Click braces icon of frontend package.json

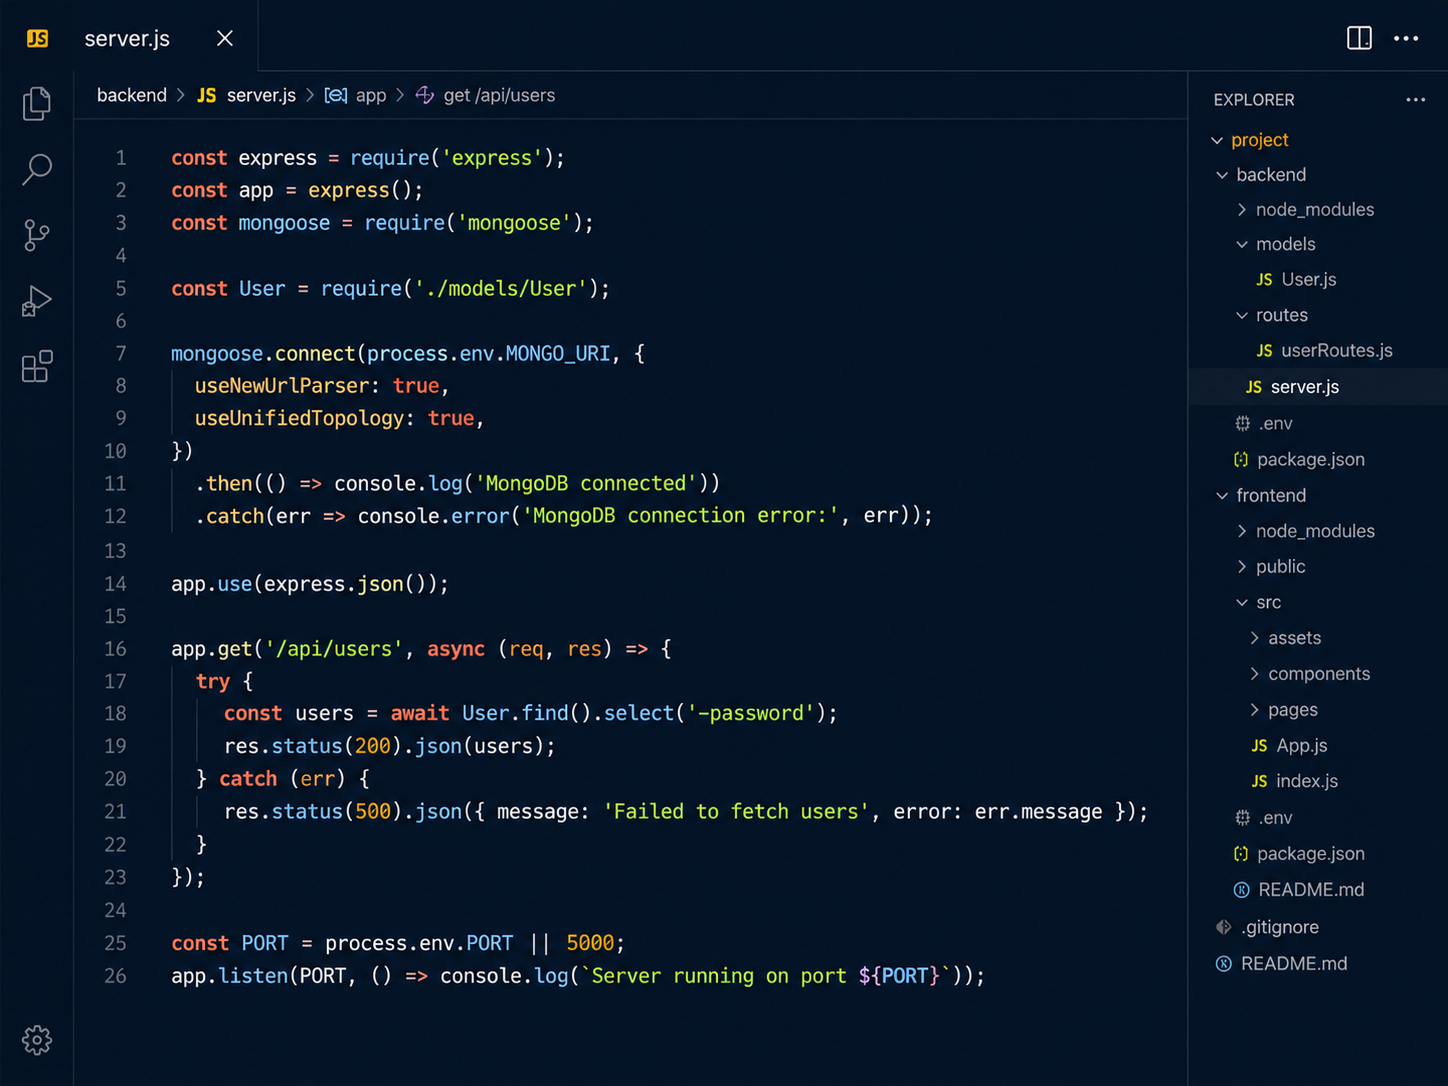1241,854
